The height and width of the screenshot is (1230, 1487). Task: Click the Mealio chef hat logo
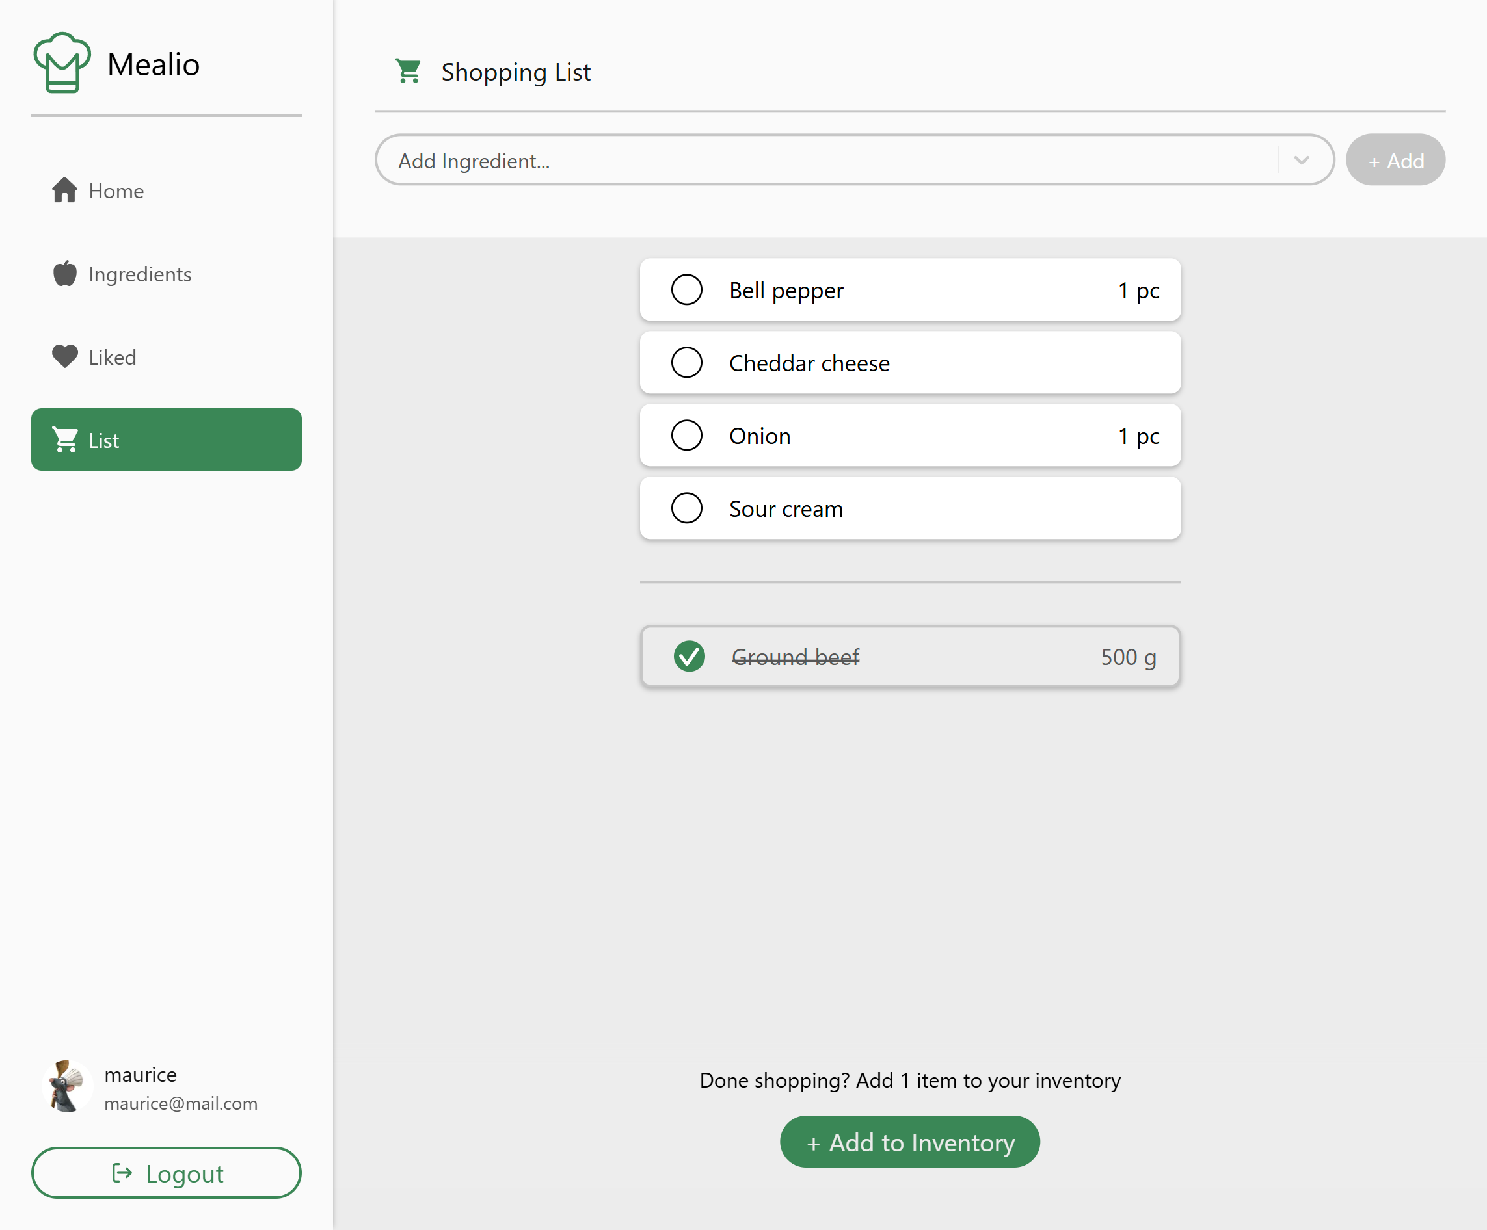(62, 63)
